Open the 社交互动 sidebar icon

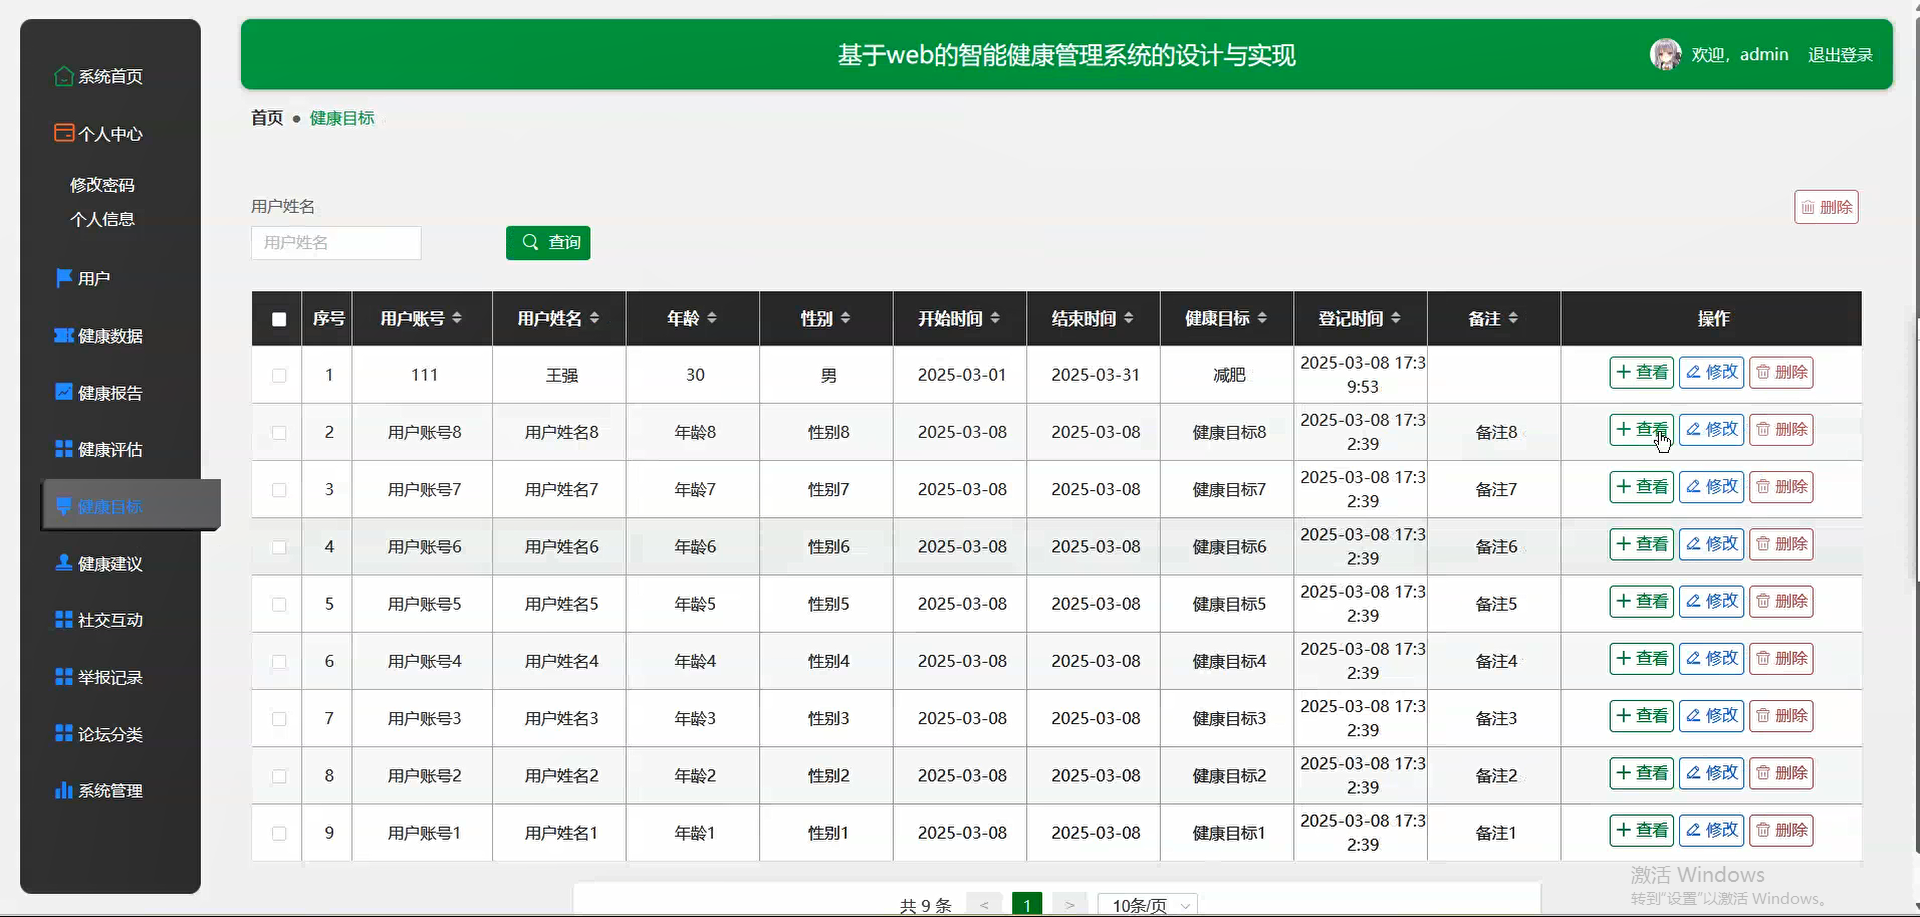point(63,620)
